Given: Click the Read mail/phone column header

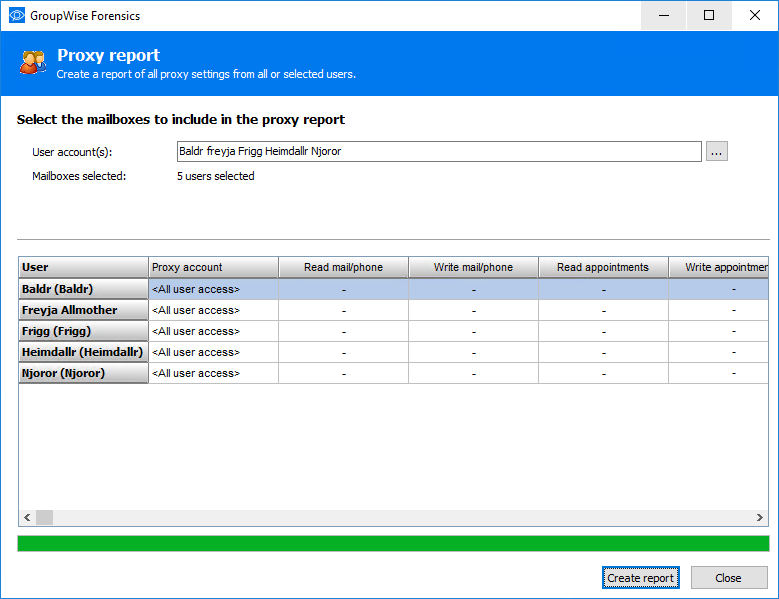Looking at the screenshot, I should pyautogui.click(x=343, y=267).
